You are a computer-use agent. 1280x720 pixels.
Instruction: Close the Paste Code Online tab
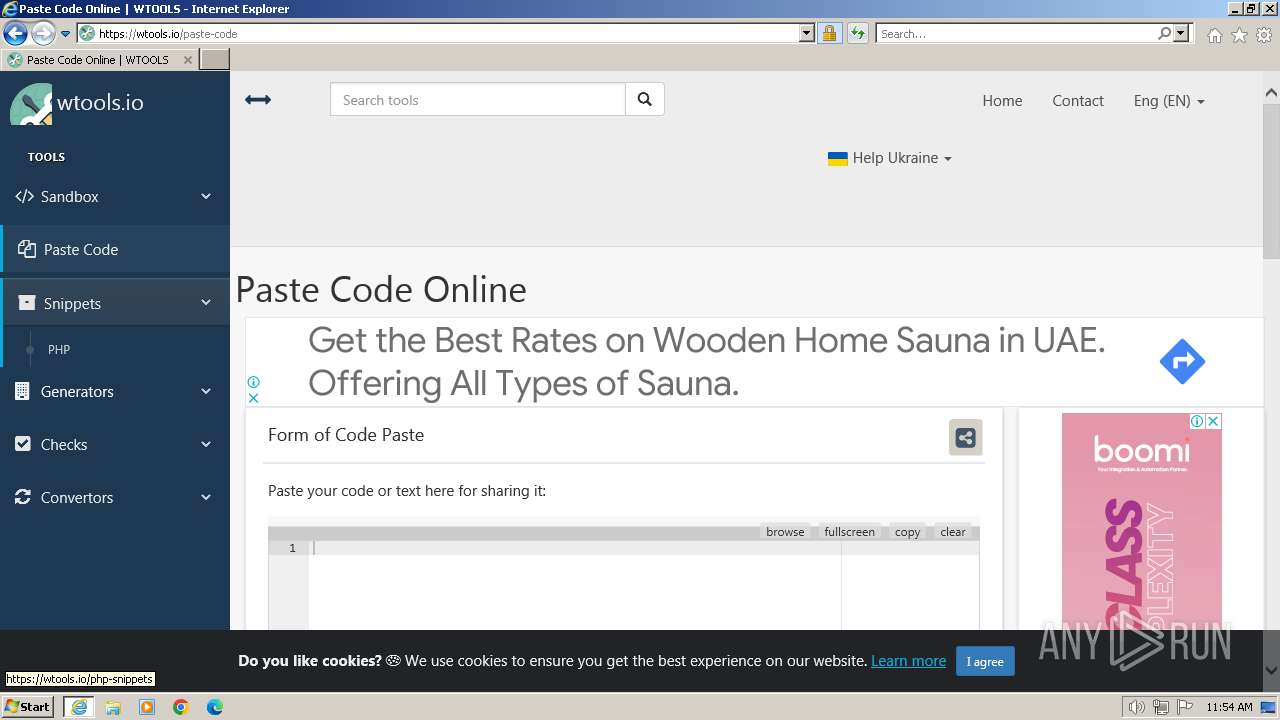coord(188,60)
